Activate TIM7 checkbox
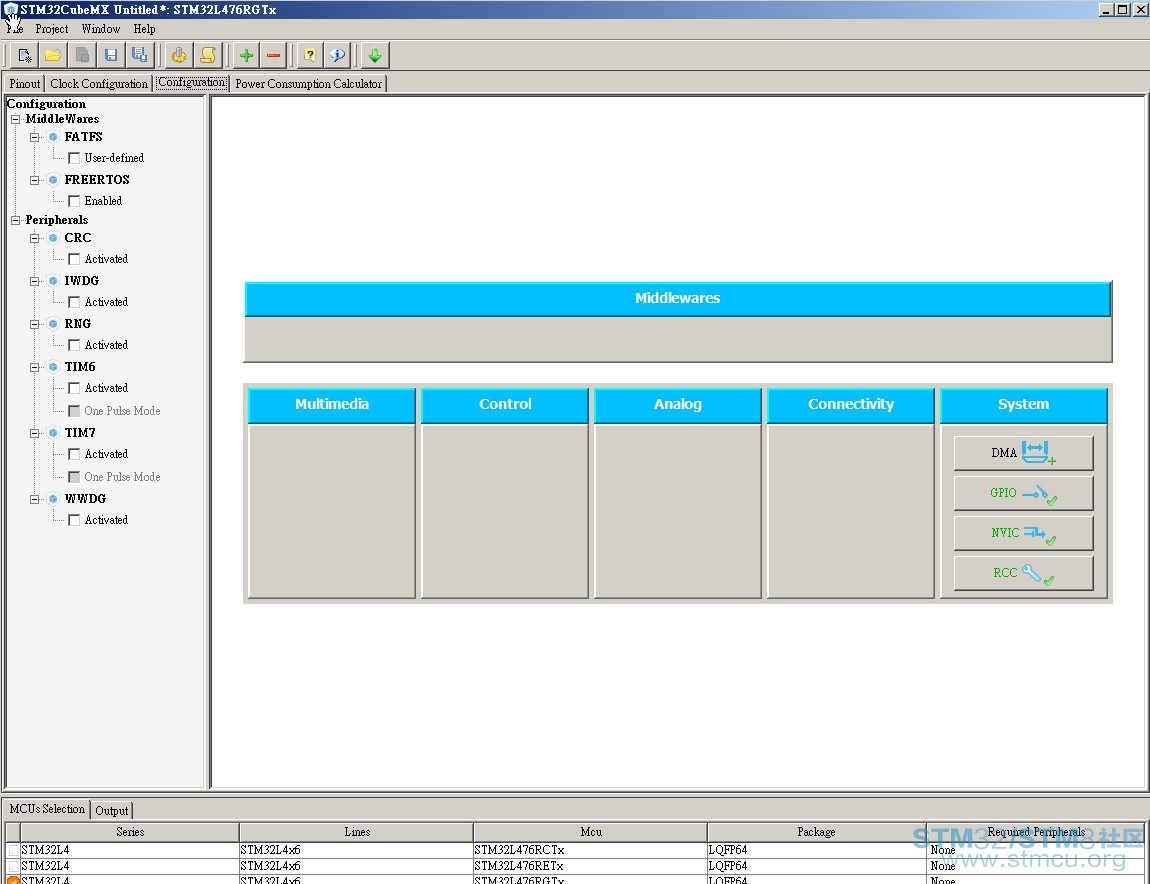1150x884 pixels. [x=74, y=454]
